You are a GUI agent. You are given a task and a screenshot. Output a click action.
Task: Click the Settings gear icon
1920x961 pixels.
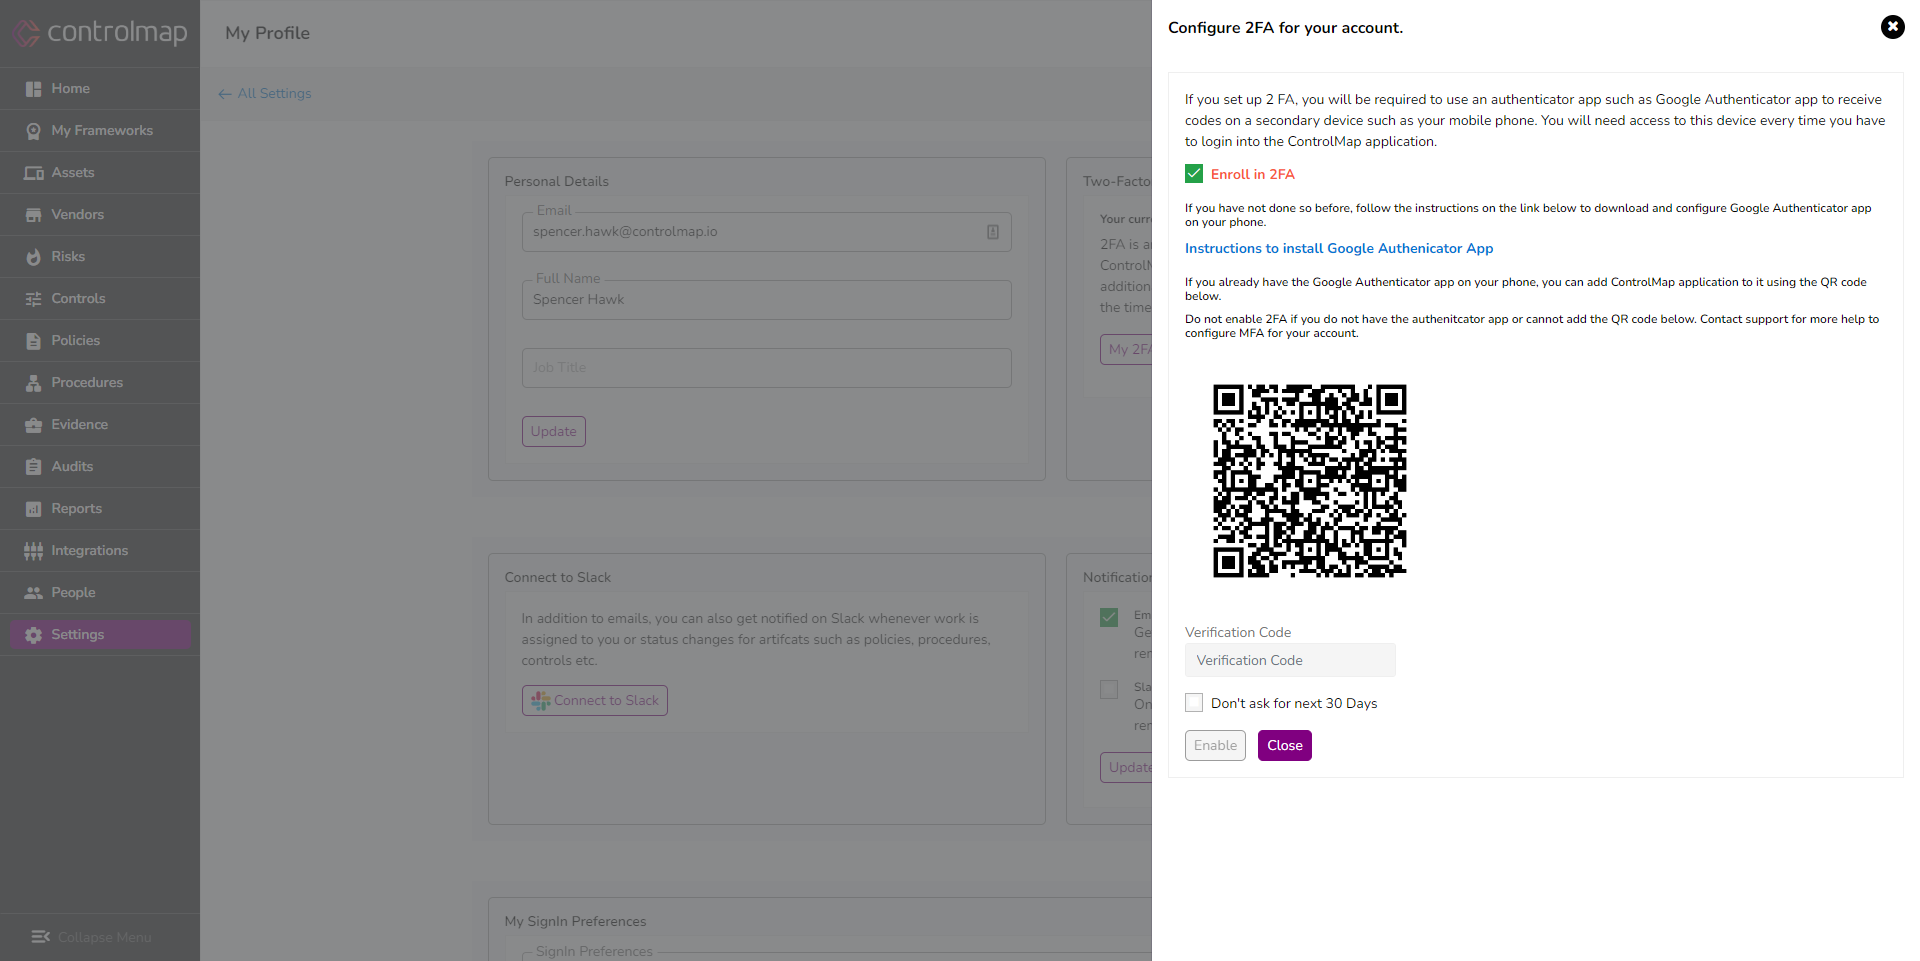click(x=33, y=635)
